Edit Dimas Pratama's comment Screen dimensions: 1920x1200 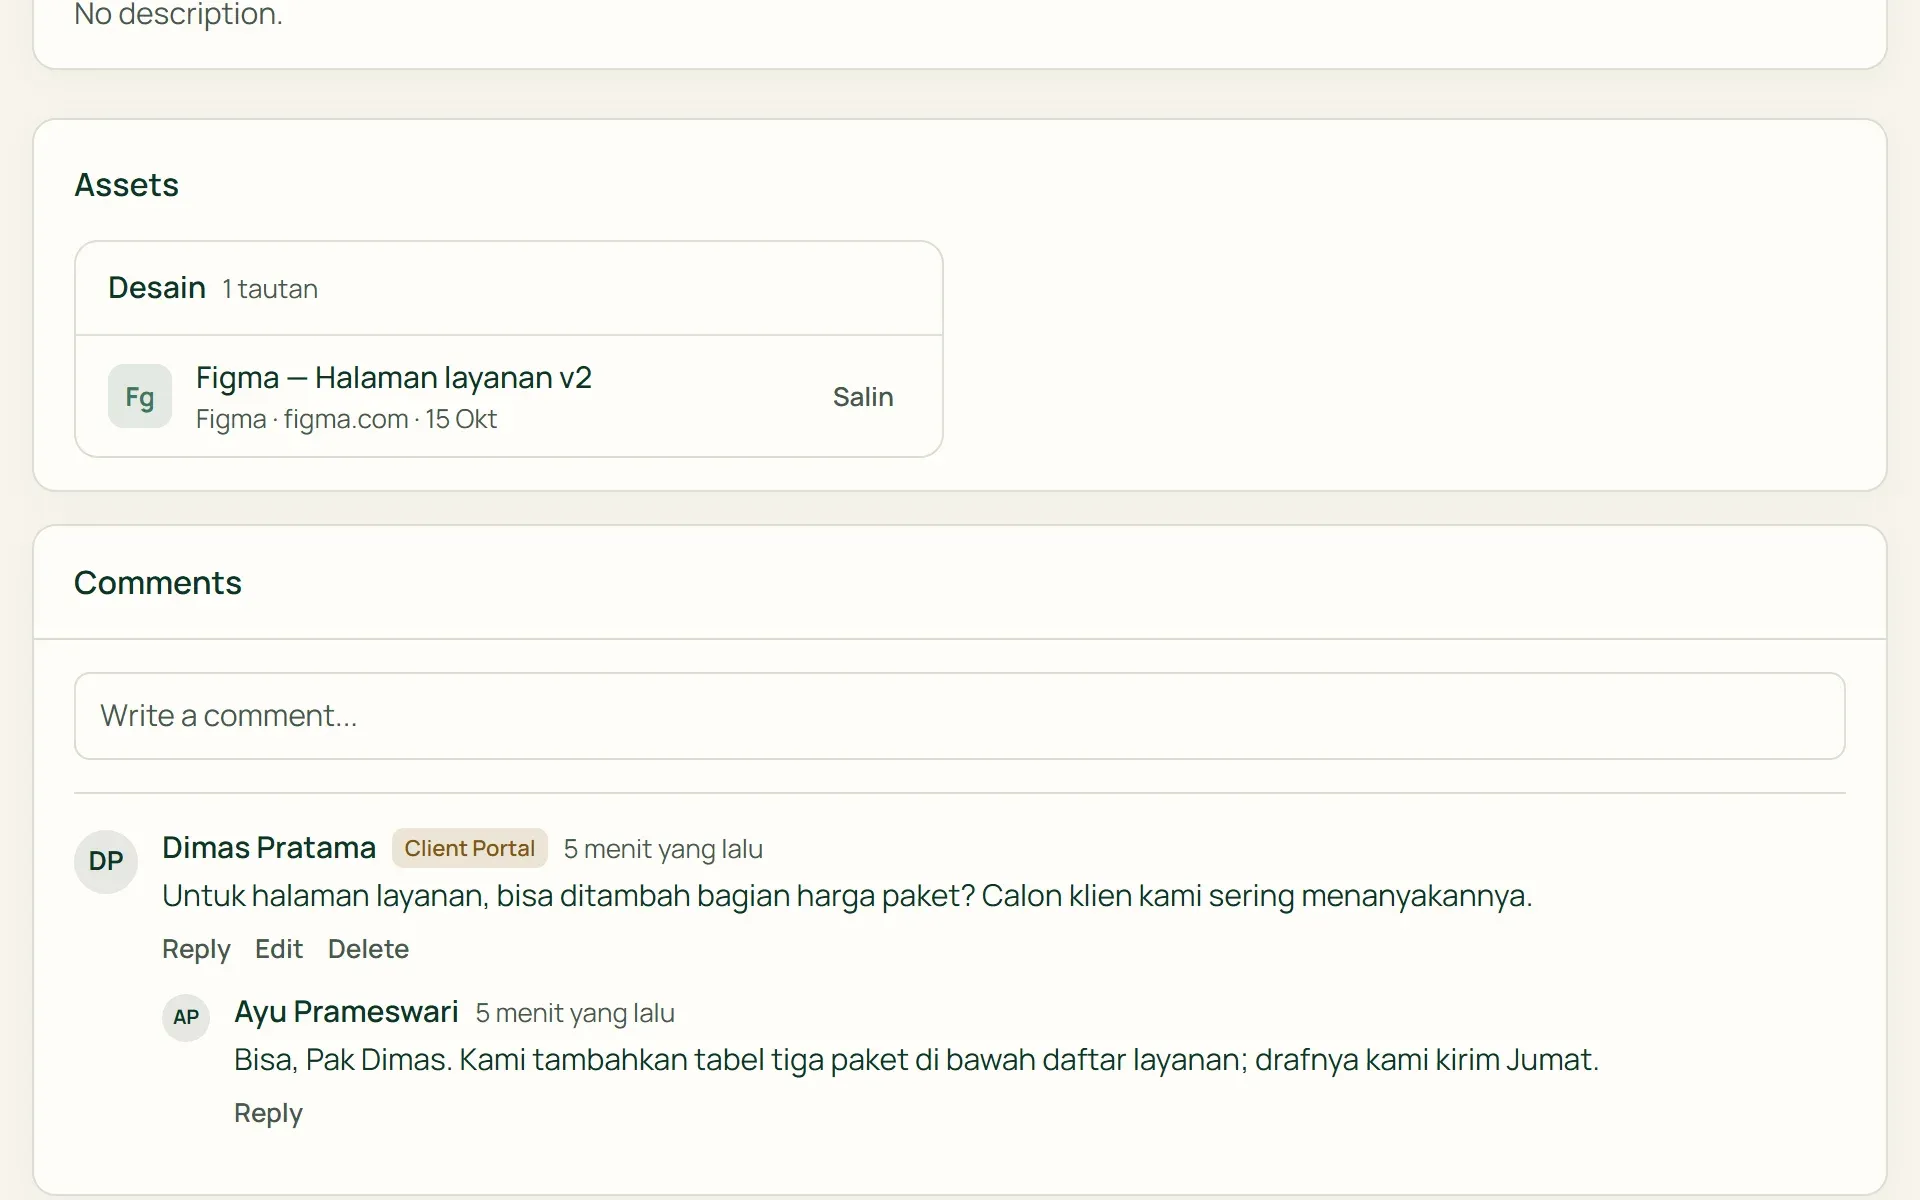pyautogui.click(x=279, y=949)
